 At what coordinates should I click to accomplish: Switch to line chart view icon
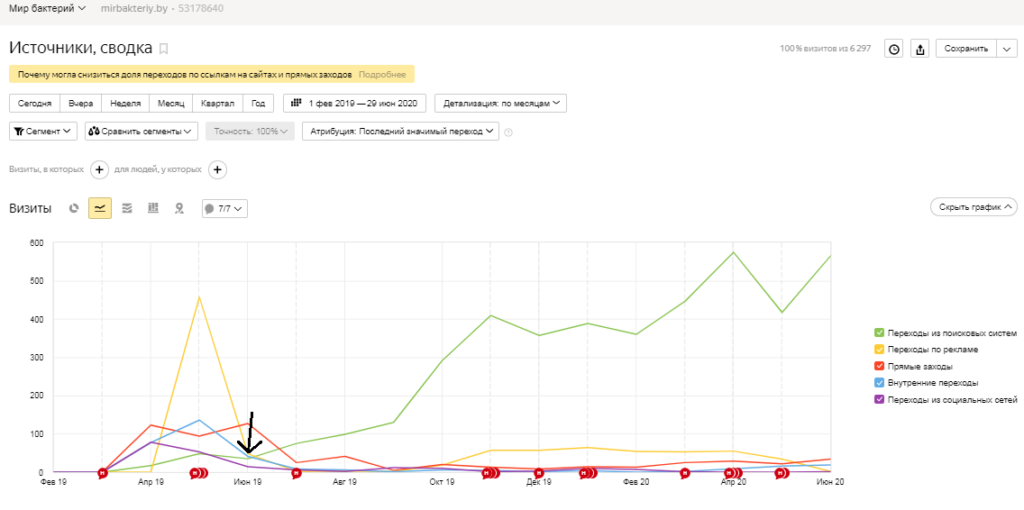pos(100,208)
